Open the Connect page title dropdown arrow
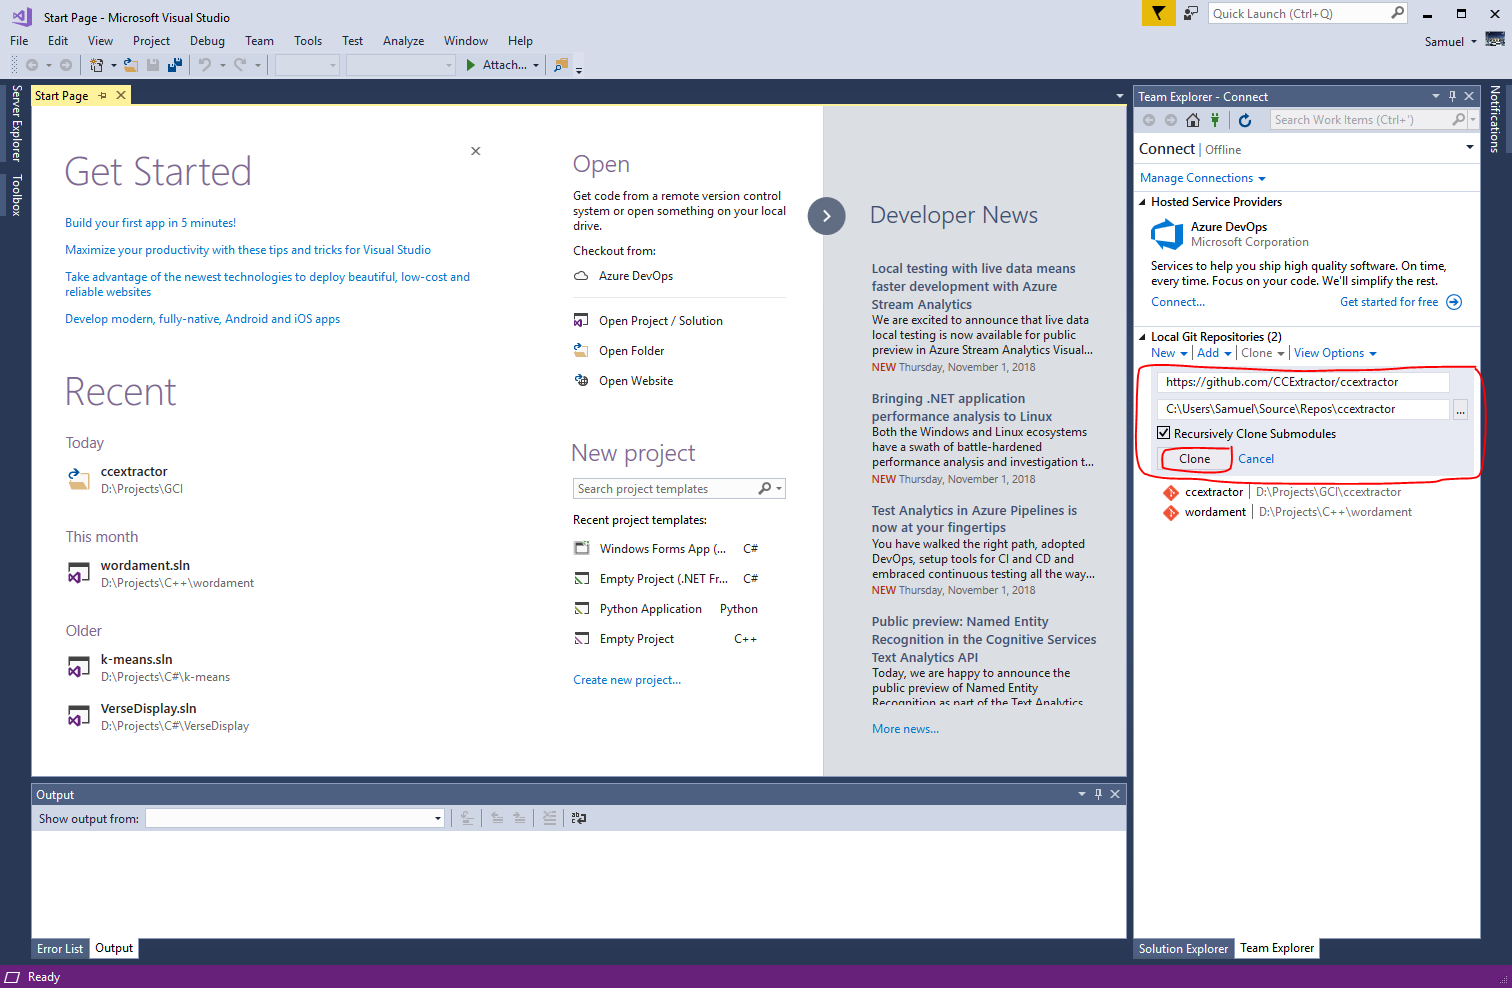Screen dimensions: 1512x988 (x=1469, y=147)
